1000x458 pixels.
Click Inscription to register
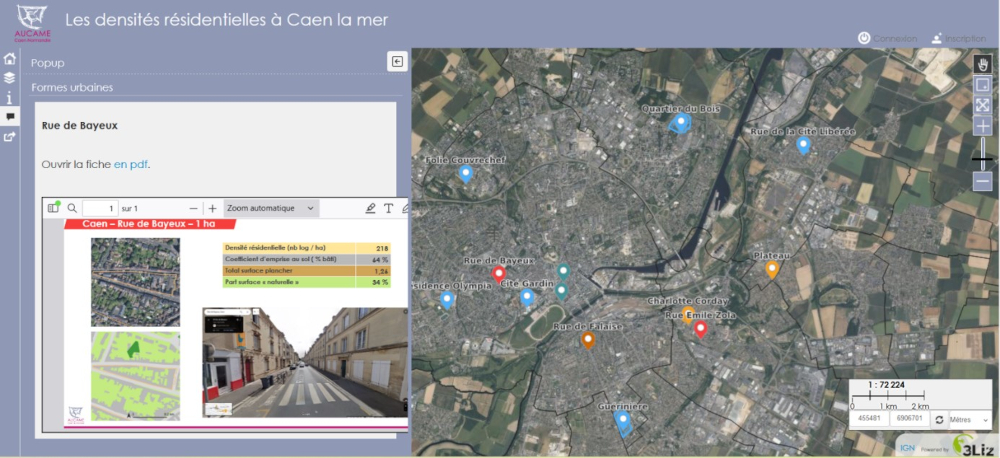959,38
